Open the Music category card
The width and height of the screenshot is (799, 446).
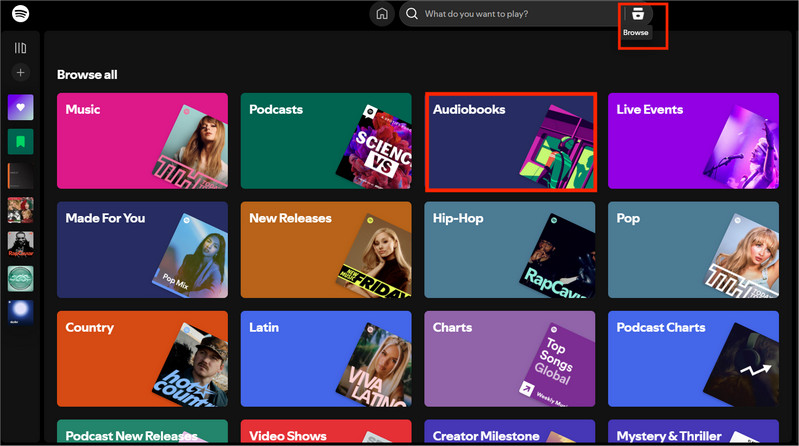coord(142,141)
